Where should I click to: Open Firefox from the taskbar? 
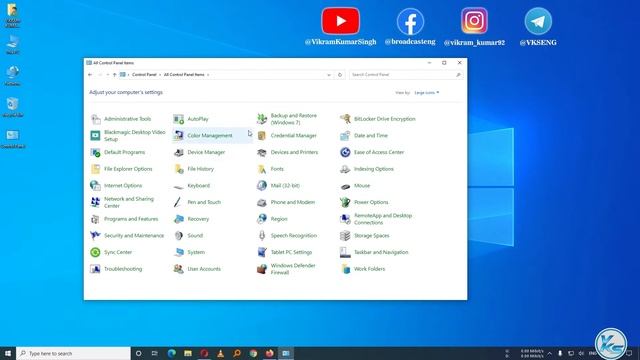[269, 353]
